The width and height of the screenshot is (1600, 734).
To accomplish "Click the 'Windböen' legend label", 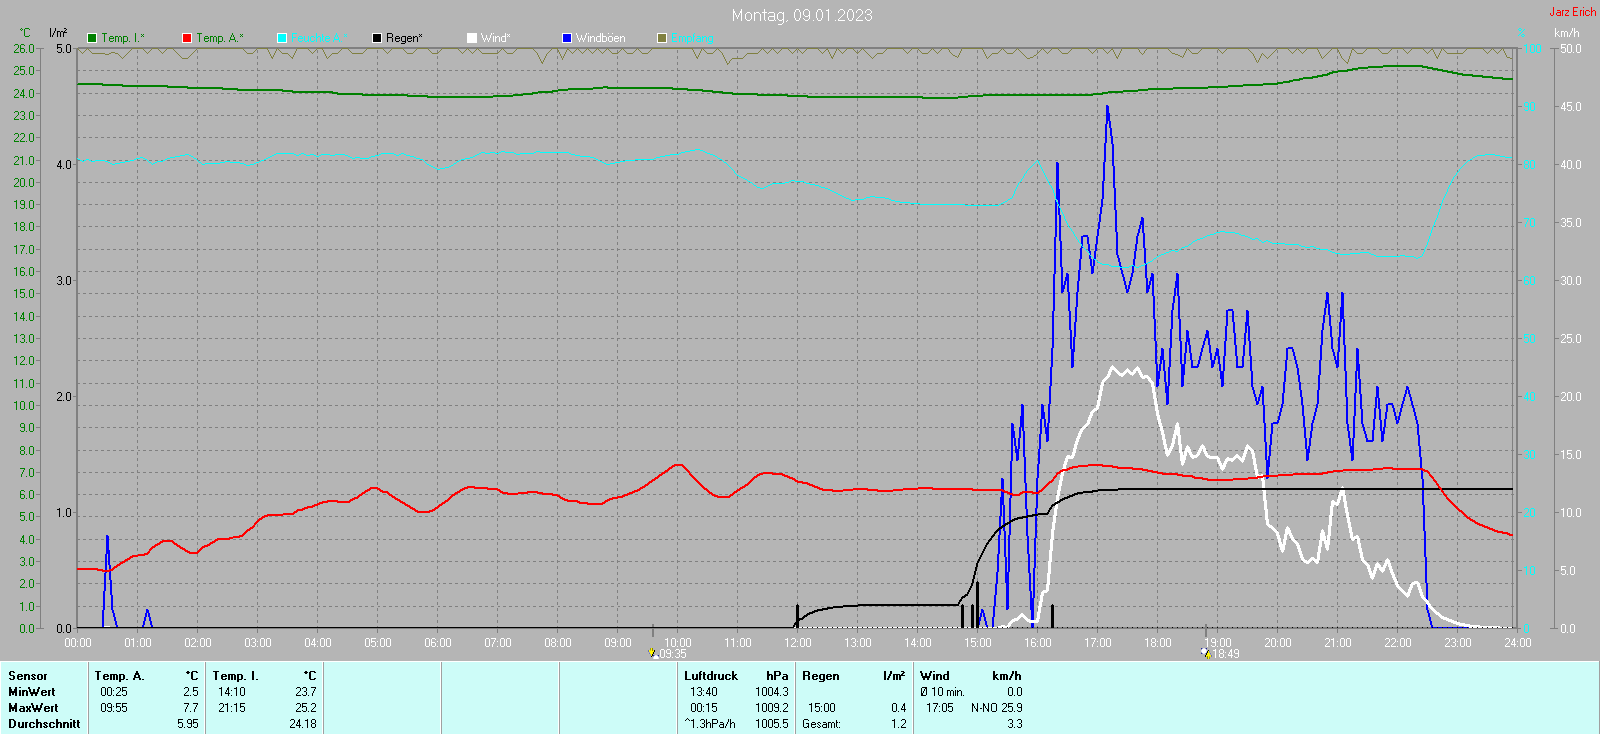I will point(601,38).
